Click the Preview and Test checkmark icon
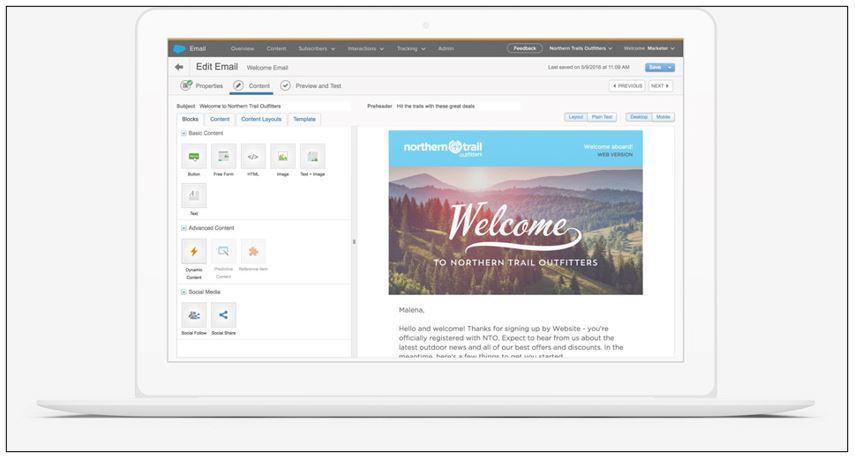Image resolution: width=855 pixels, height=459 pixels. tap(285, 86)
